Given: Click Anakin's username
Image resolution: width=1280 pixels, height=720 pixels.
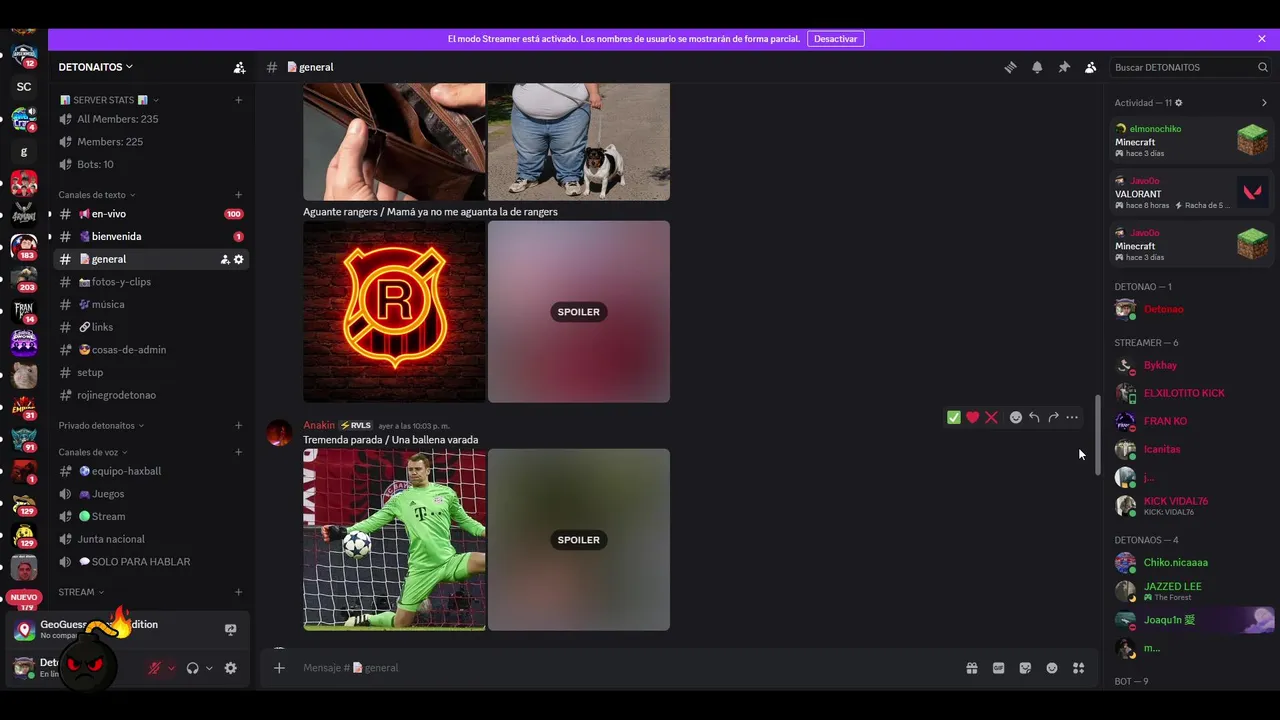Looking at the screenshot, I should [x=319, y=425].
